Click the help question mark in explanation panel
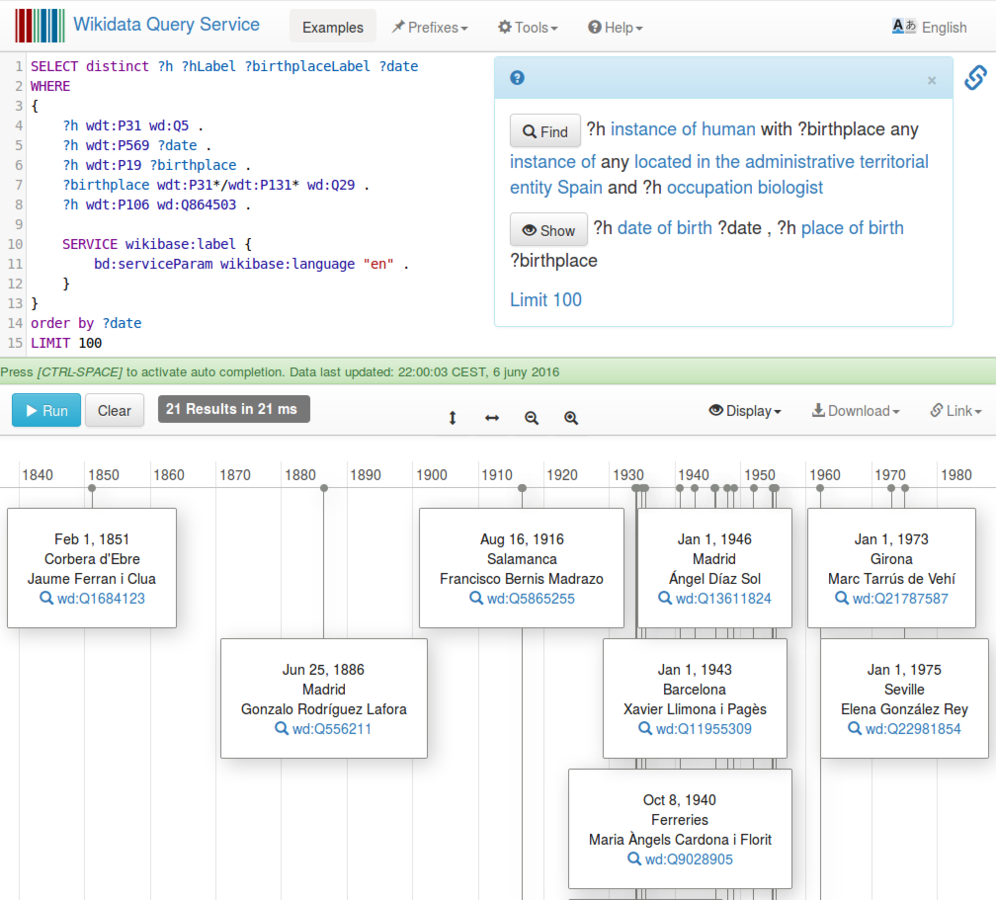996x900 pixels. tap(517, 77)
